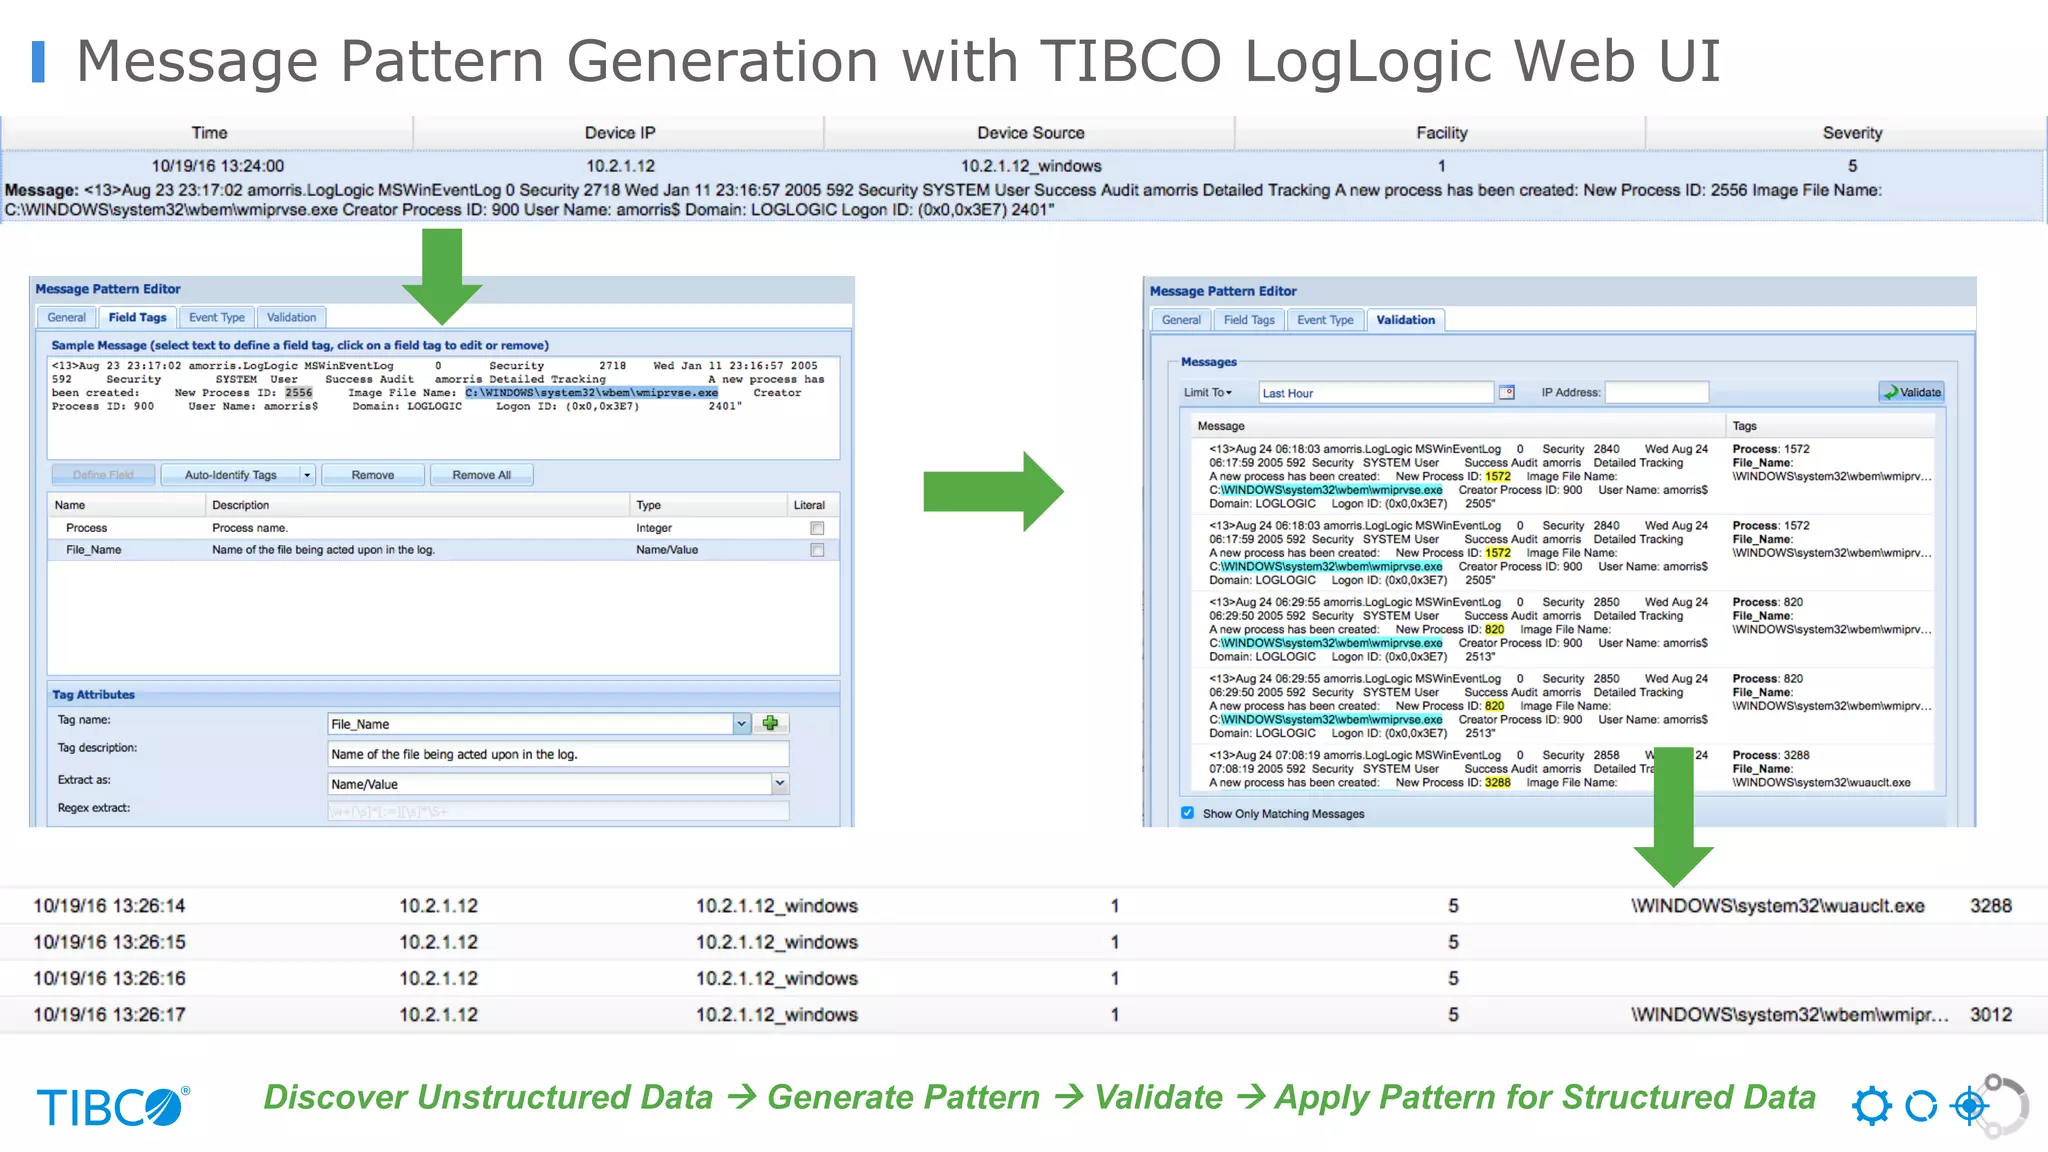Click the circular refresh icon at bottom right

click(1921, 1107)
